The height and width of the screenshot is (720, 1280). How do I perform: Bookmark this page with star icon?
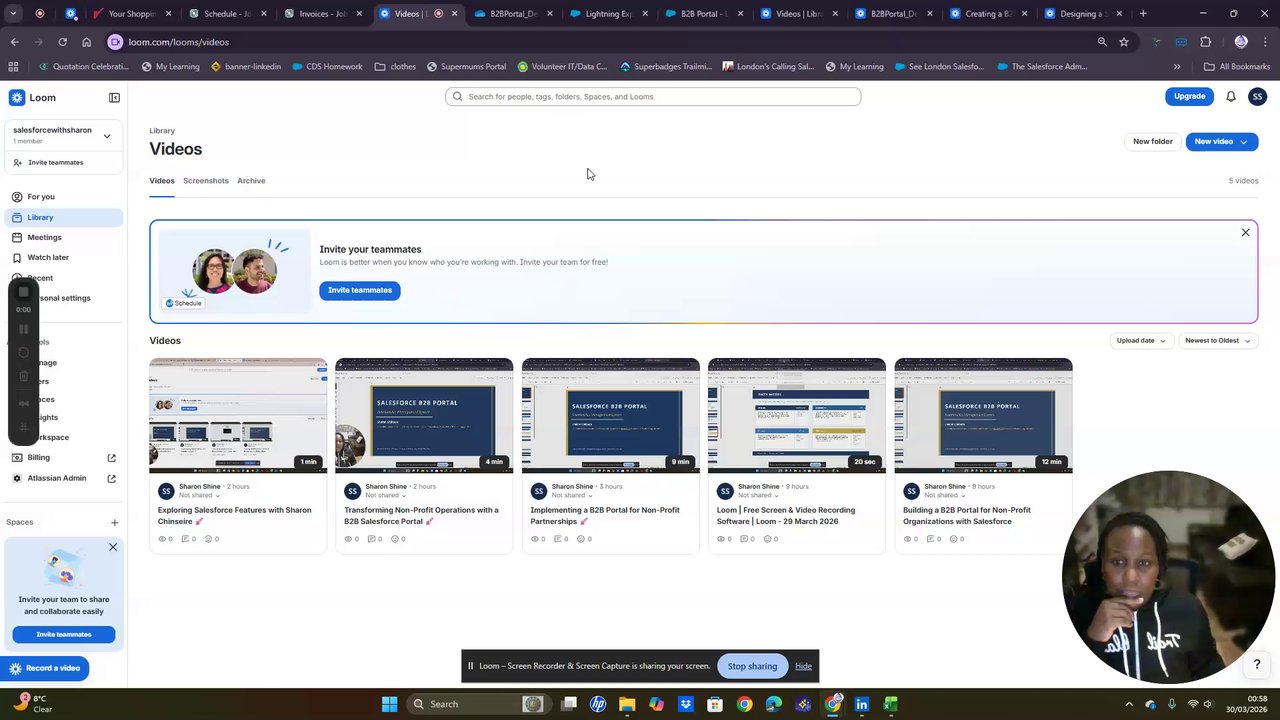tap(1124, 42)
